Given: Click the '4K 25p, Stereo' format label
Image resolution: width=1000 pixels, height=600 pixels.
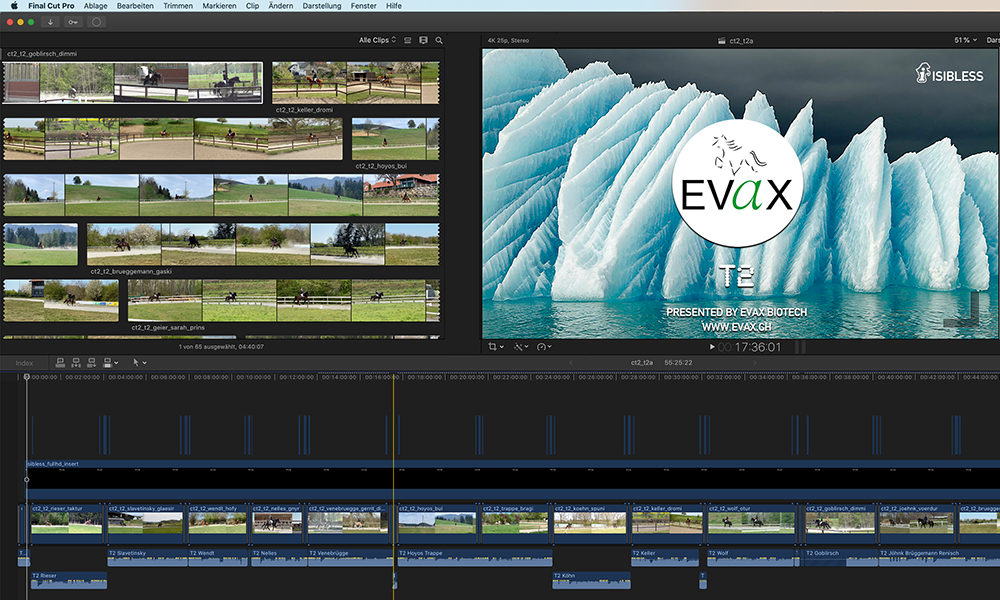Looking at the screenshot, I should 508,40.
